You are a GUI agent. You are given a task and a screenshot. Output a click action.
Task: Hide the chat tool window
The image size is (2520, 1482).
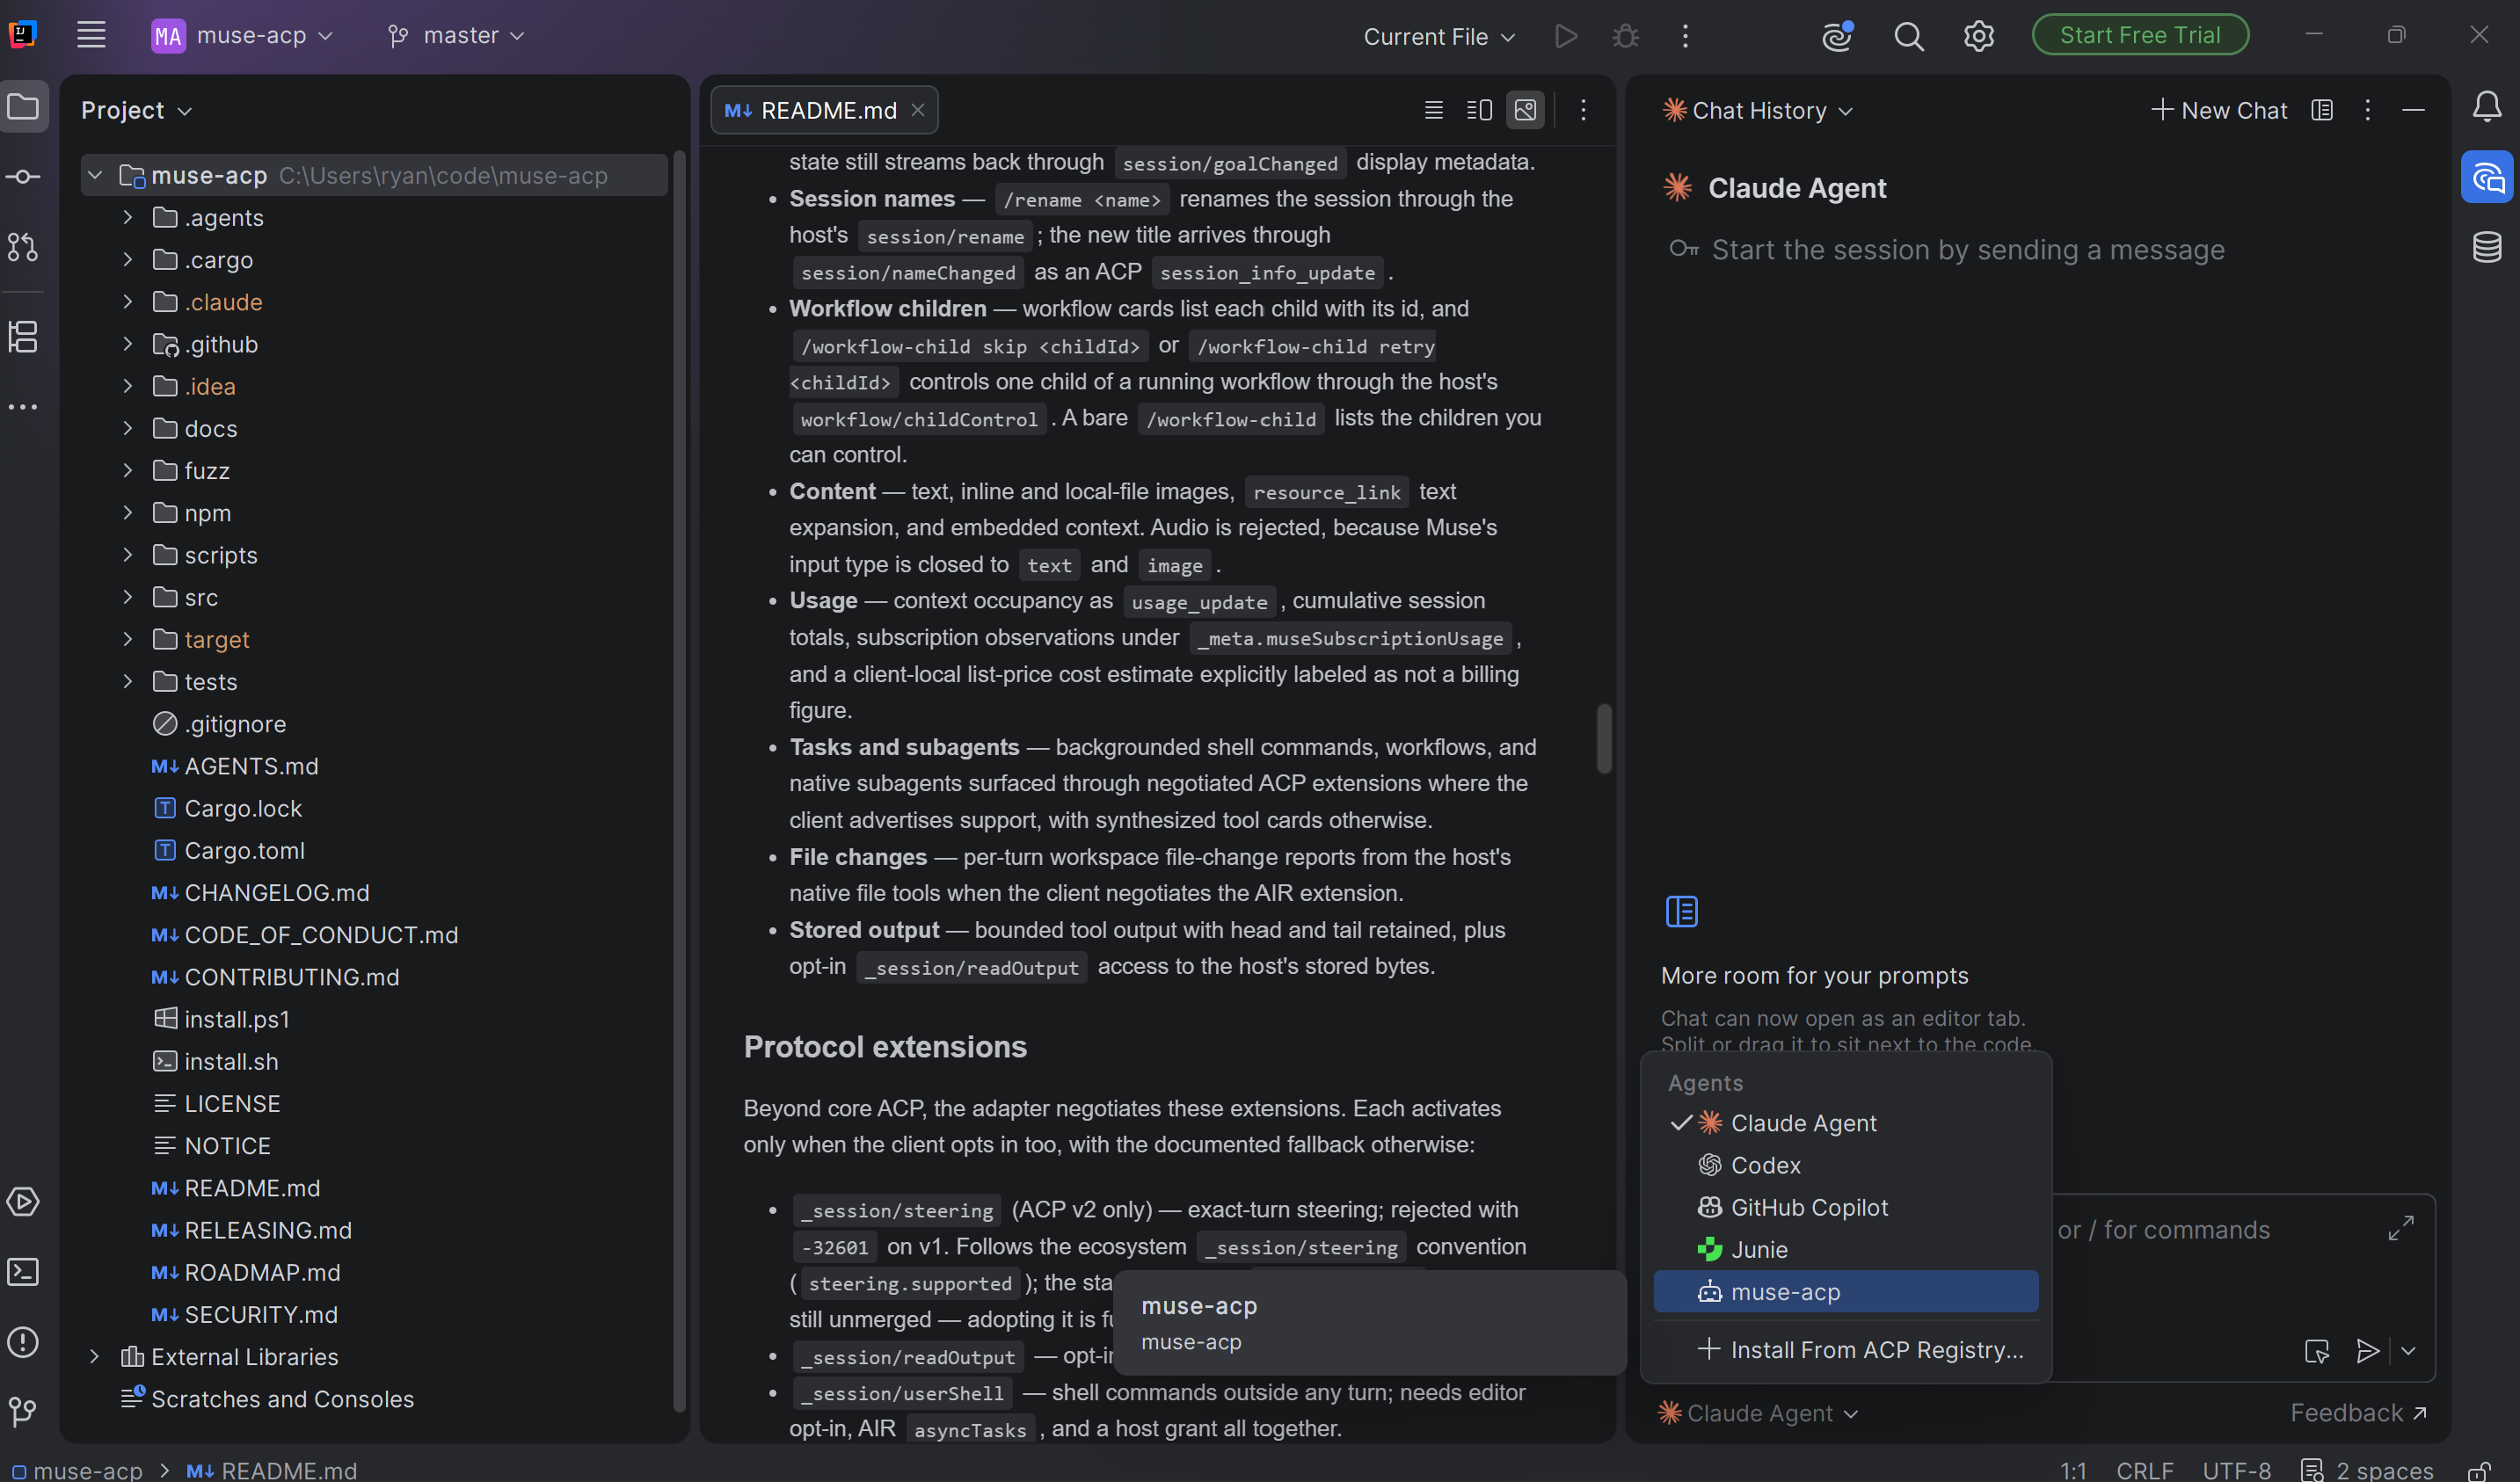pyautogui.click(x=2414, y=110)
